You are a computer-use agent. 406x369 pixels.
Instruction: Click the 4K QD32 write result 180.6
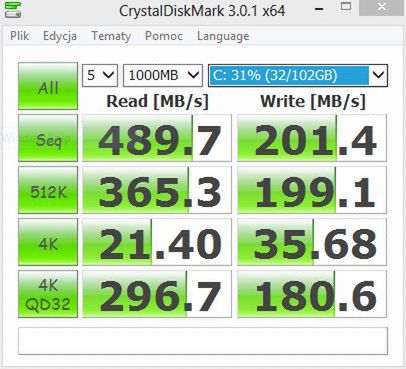click(x=312, y=294)
